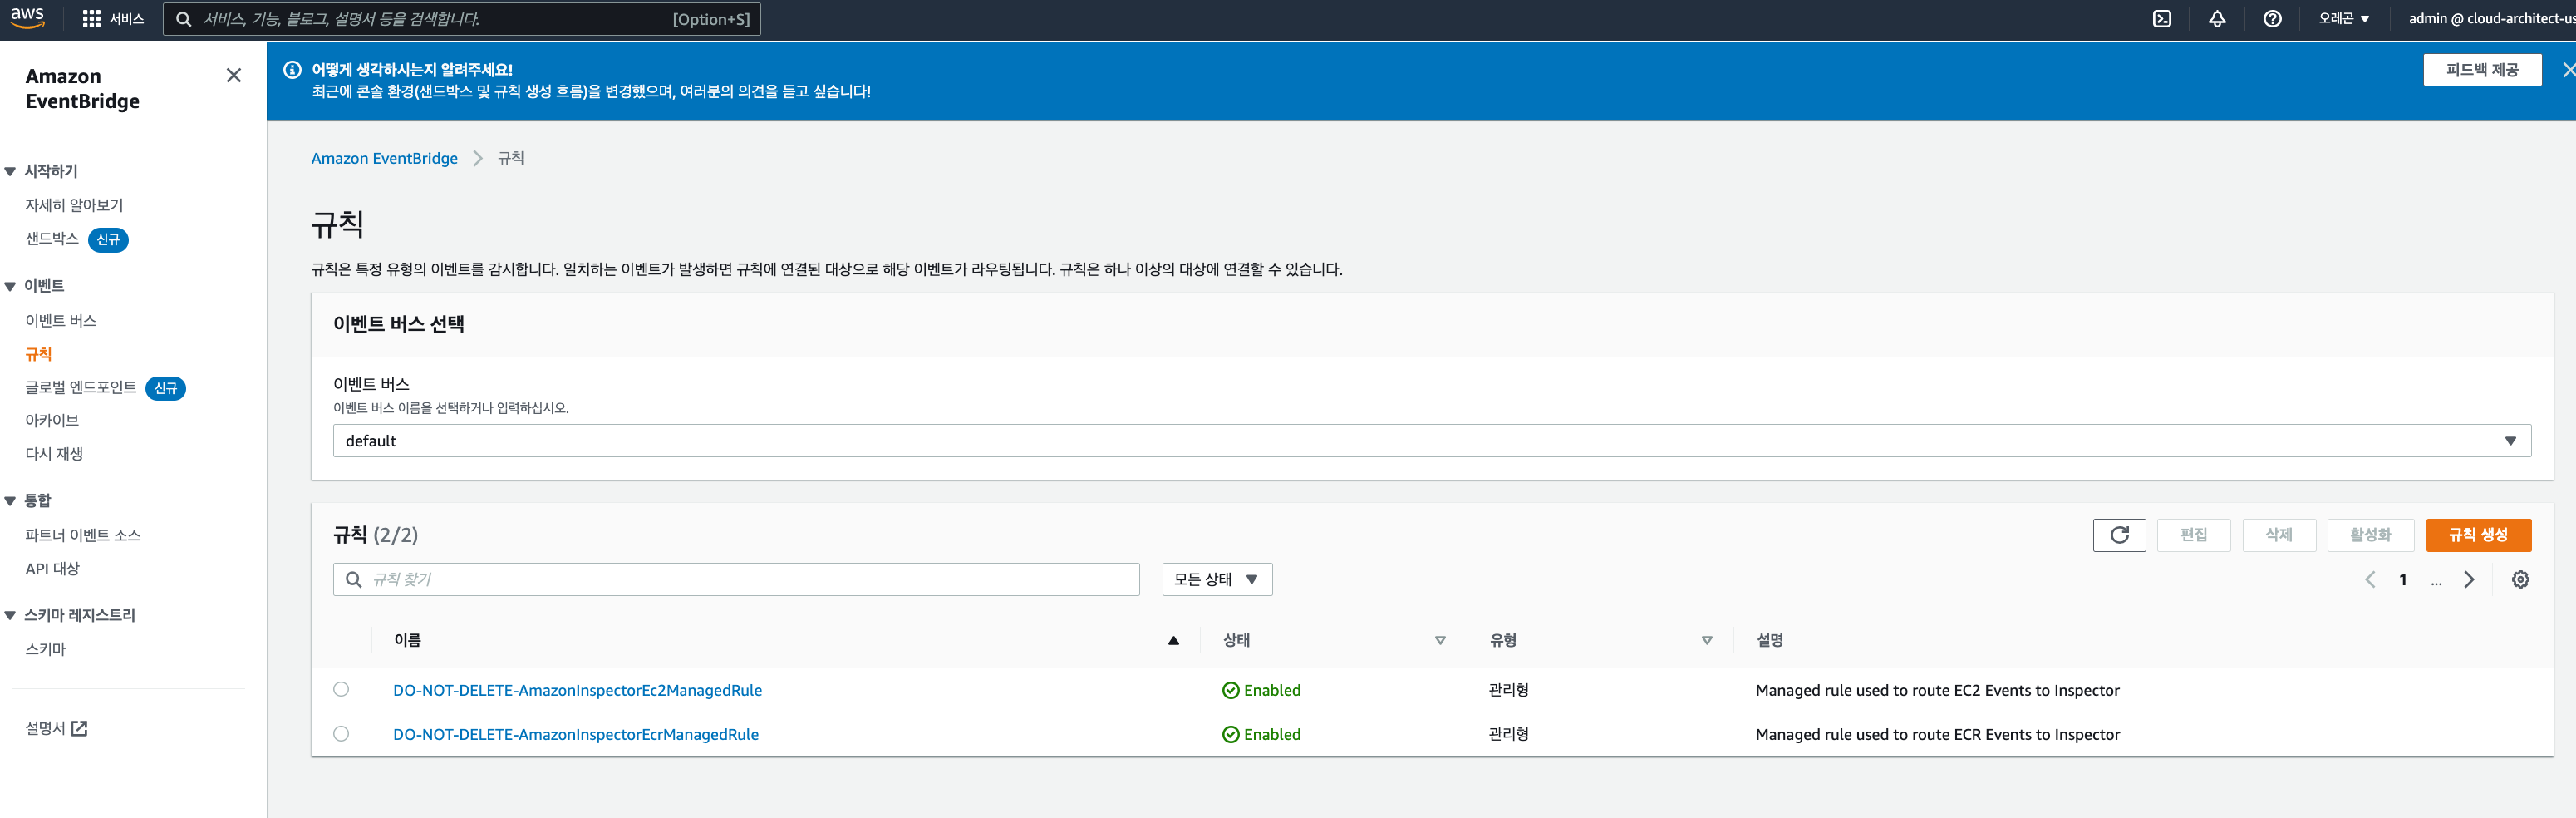Open the 오레곤 region dropdown

click(x=2343, y=19)
